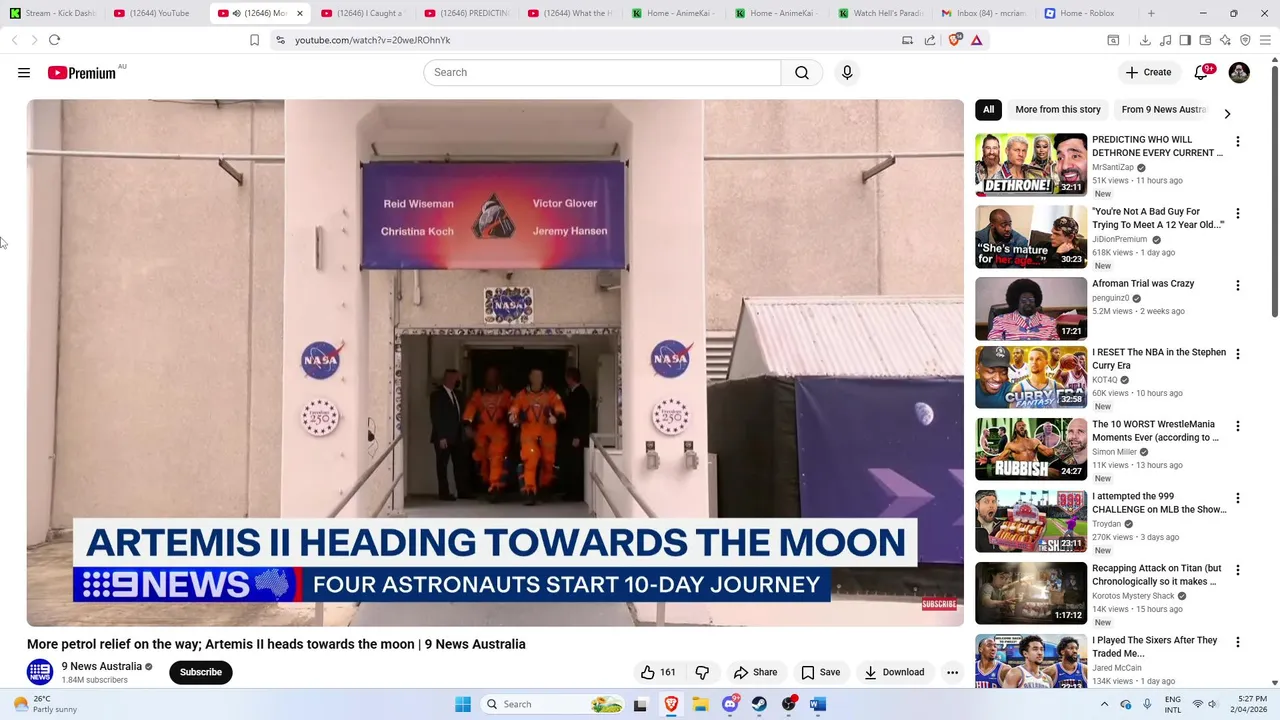Click the address bar URL

[372, 40]
